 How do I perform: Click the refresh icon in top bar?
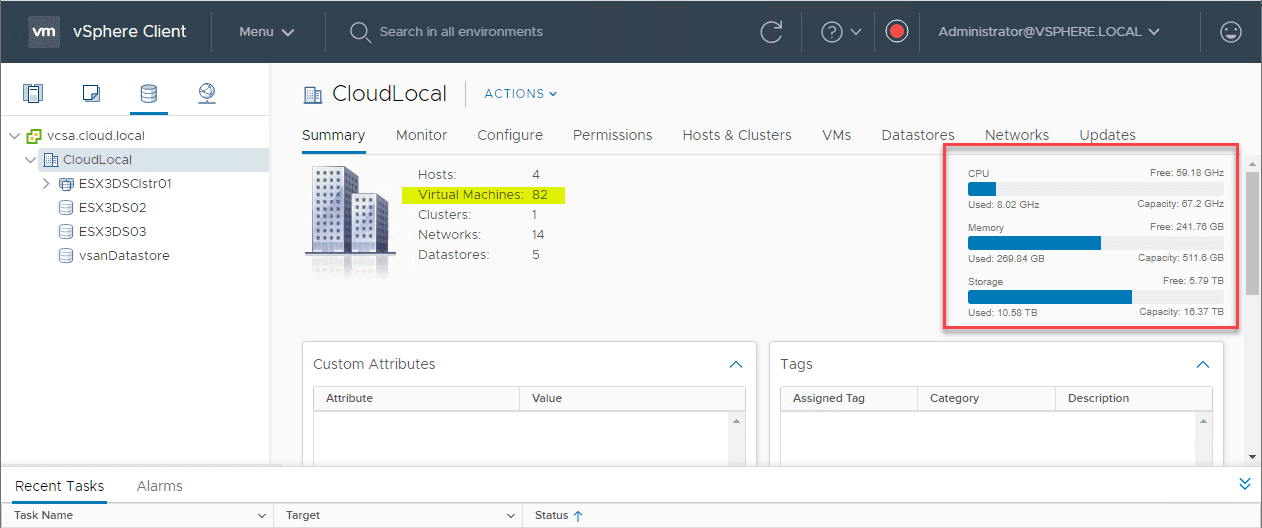click(771, 32)
